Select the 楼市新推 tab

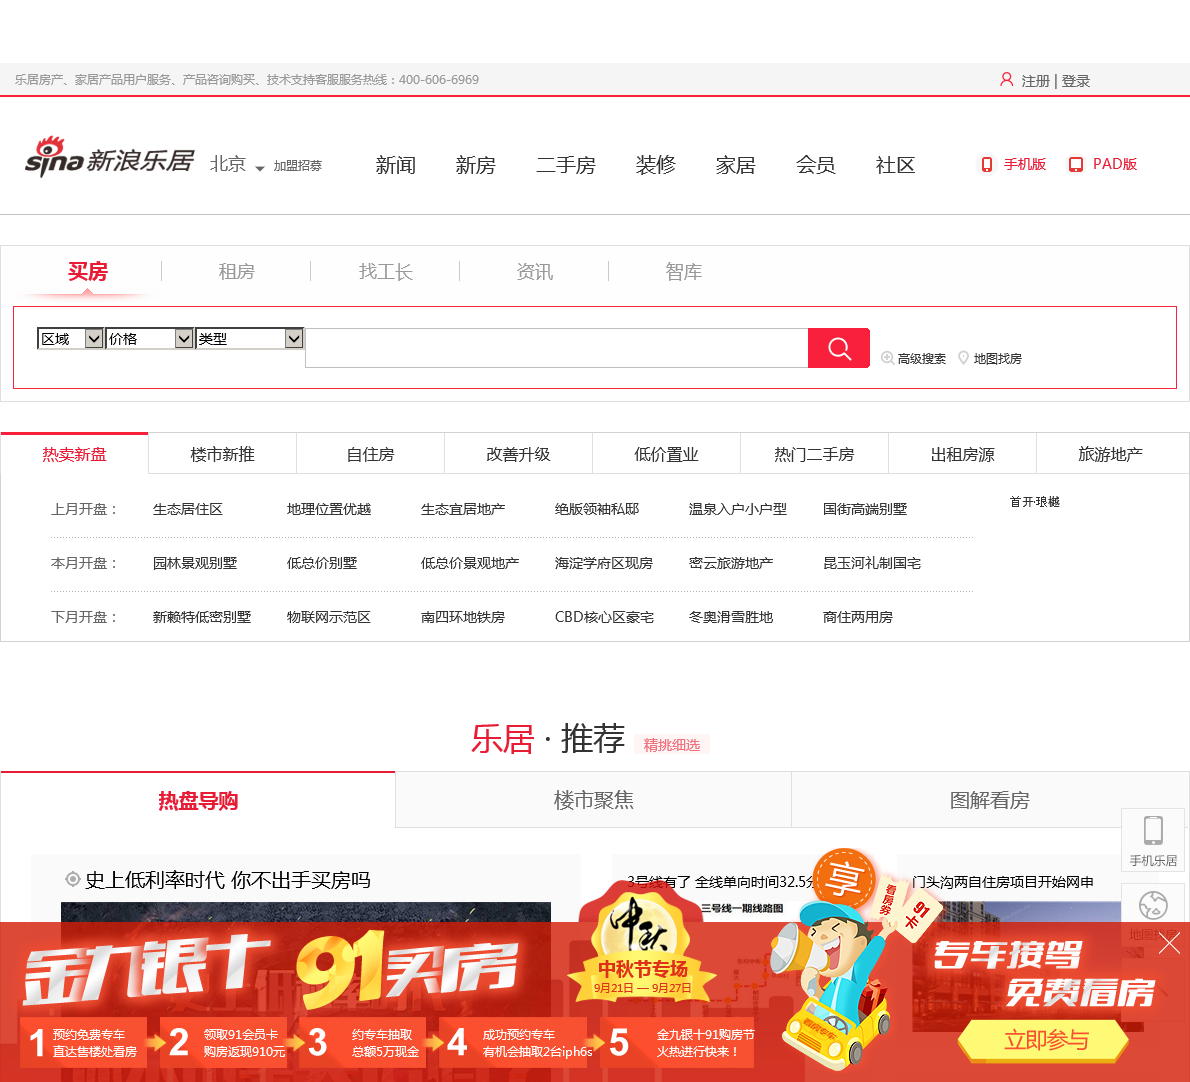pos(222,454)
